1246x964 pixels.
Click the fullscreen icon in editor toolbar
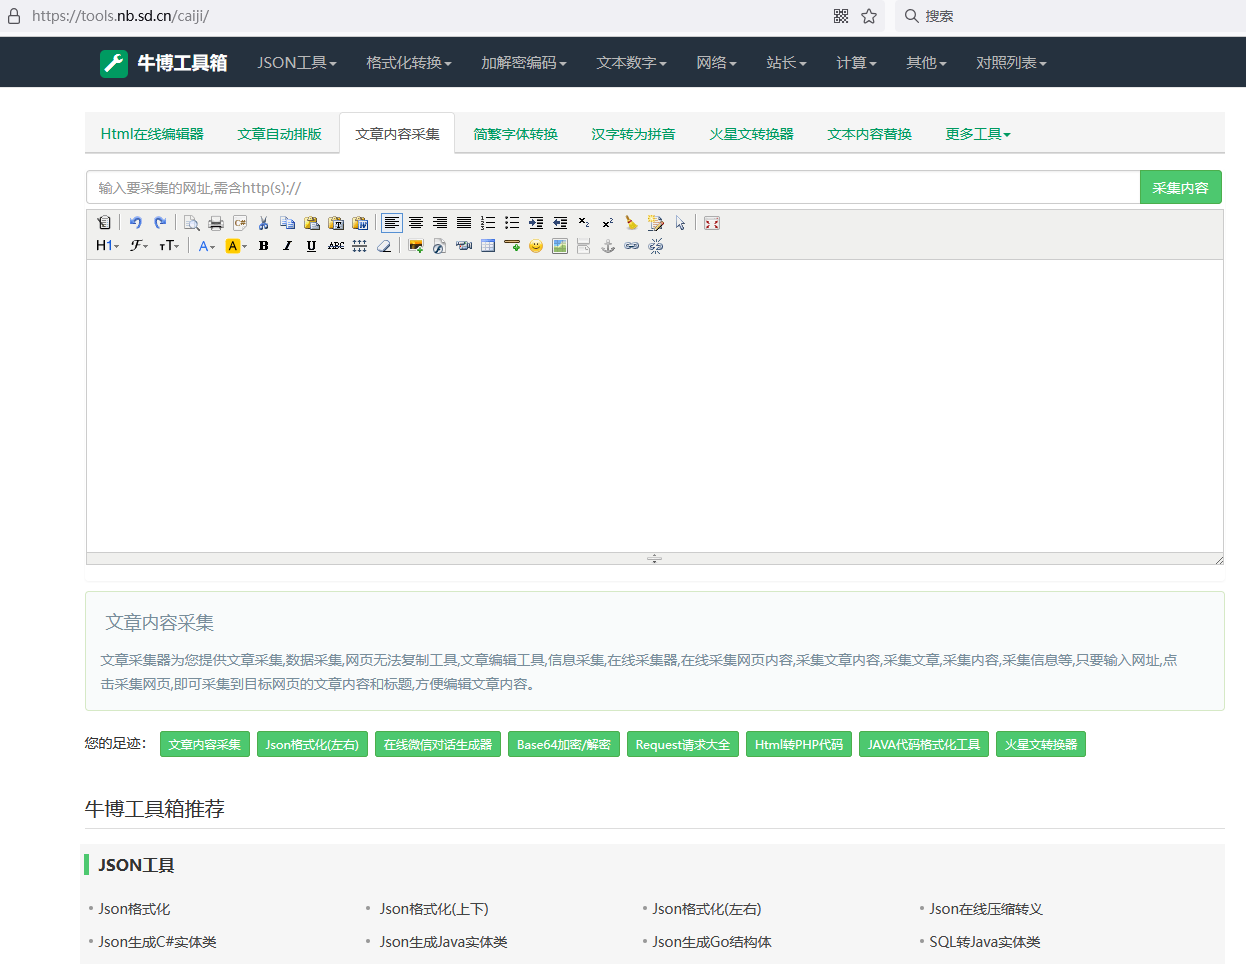coord(712,223)
